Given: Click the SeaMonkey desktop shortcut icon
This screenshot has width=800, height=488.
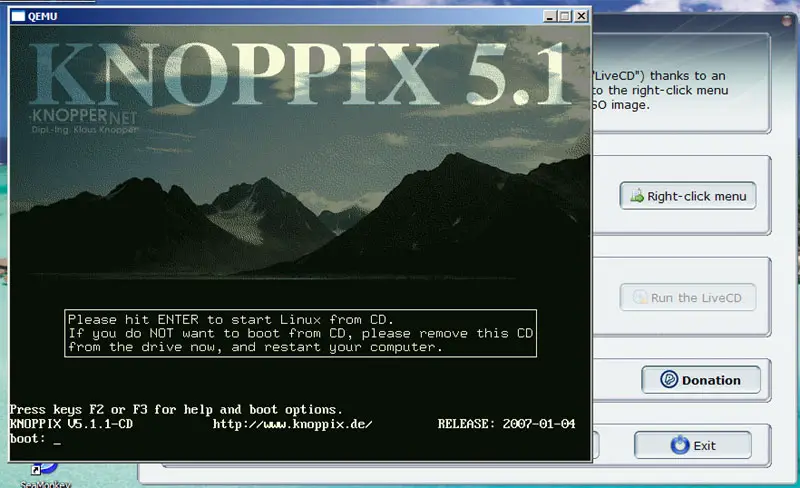Looking at the screenshot, I should (x=45, y=469).
